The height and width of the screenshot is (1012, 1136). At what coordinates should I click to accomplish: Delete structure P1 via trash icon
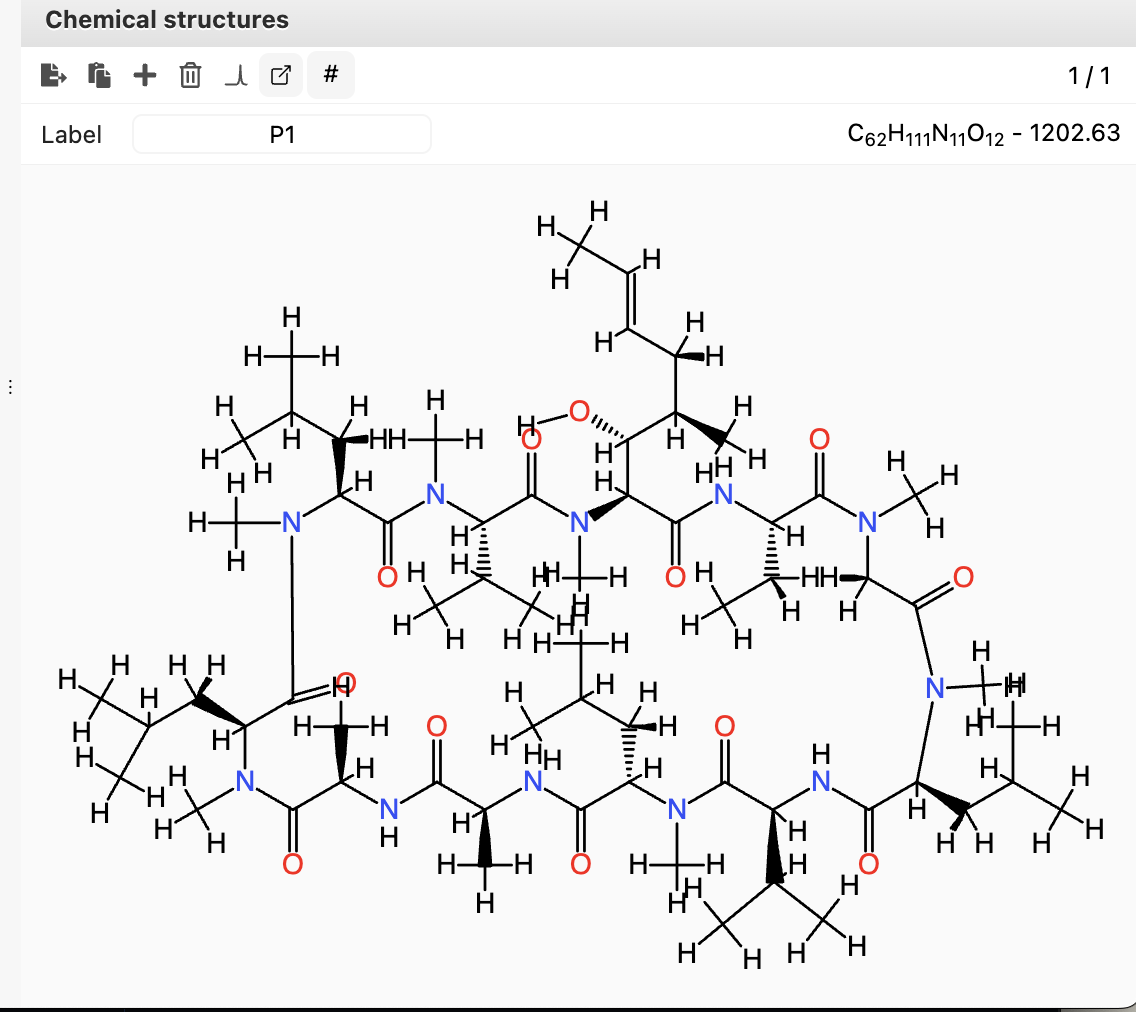pos(190,75)
